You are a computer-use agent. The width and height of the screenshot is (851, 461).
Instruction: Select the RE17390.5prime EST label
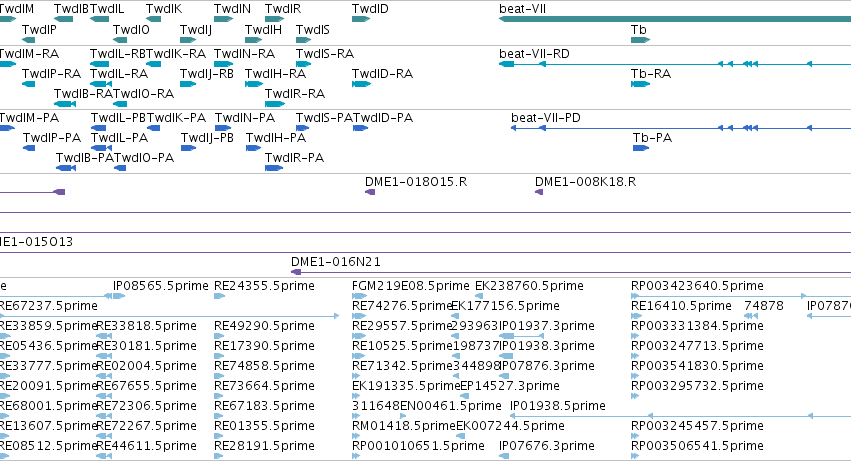[264, 346]
